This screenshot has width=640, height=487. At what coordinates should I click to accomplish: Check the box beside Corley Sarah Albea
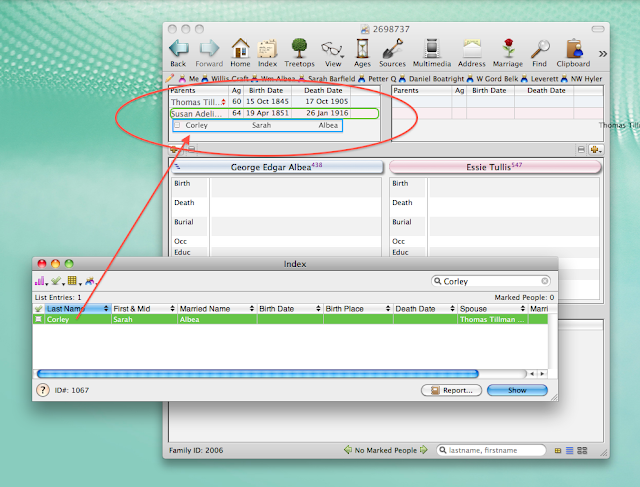pyautogui.click(x=178, y=126)
